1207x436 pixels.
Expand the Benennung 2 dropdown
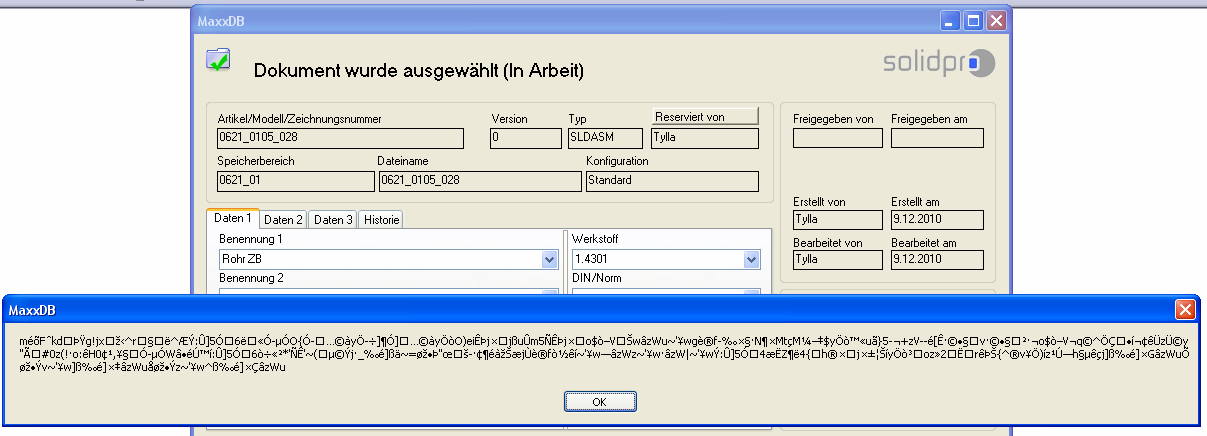tap(549, 293)
